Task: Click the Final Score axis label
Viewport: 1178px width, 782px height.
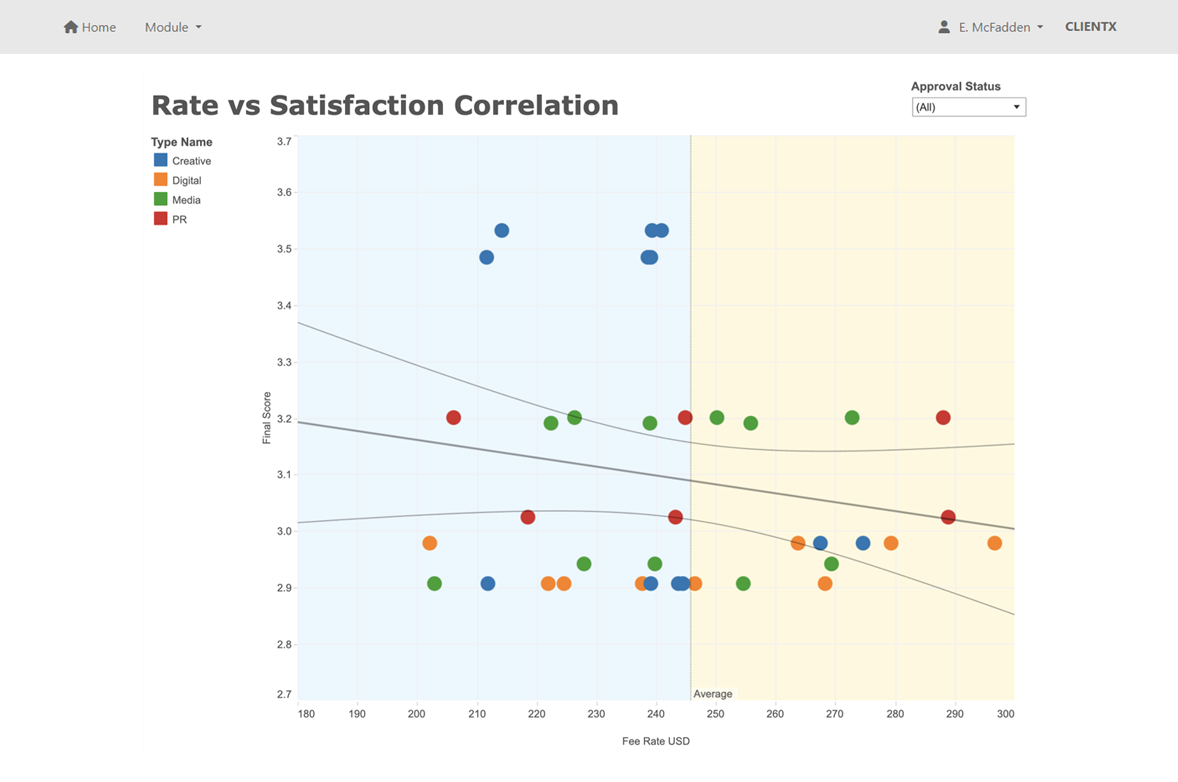Action: coord(267,417)
